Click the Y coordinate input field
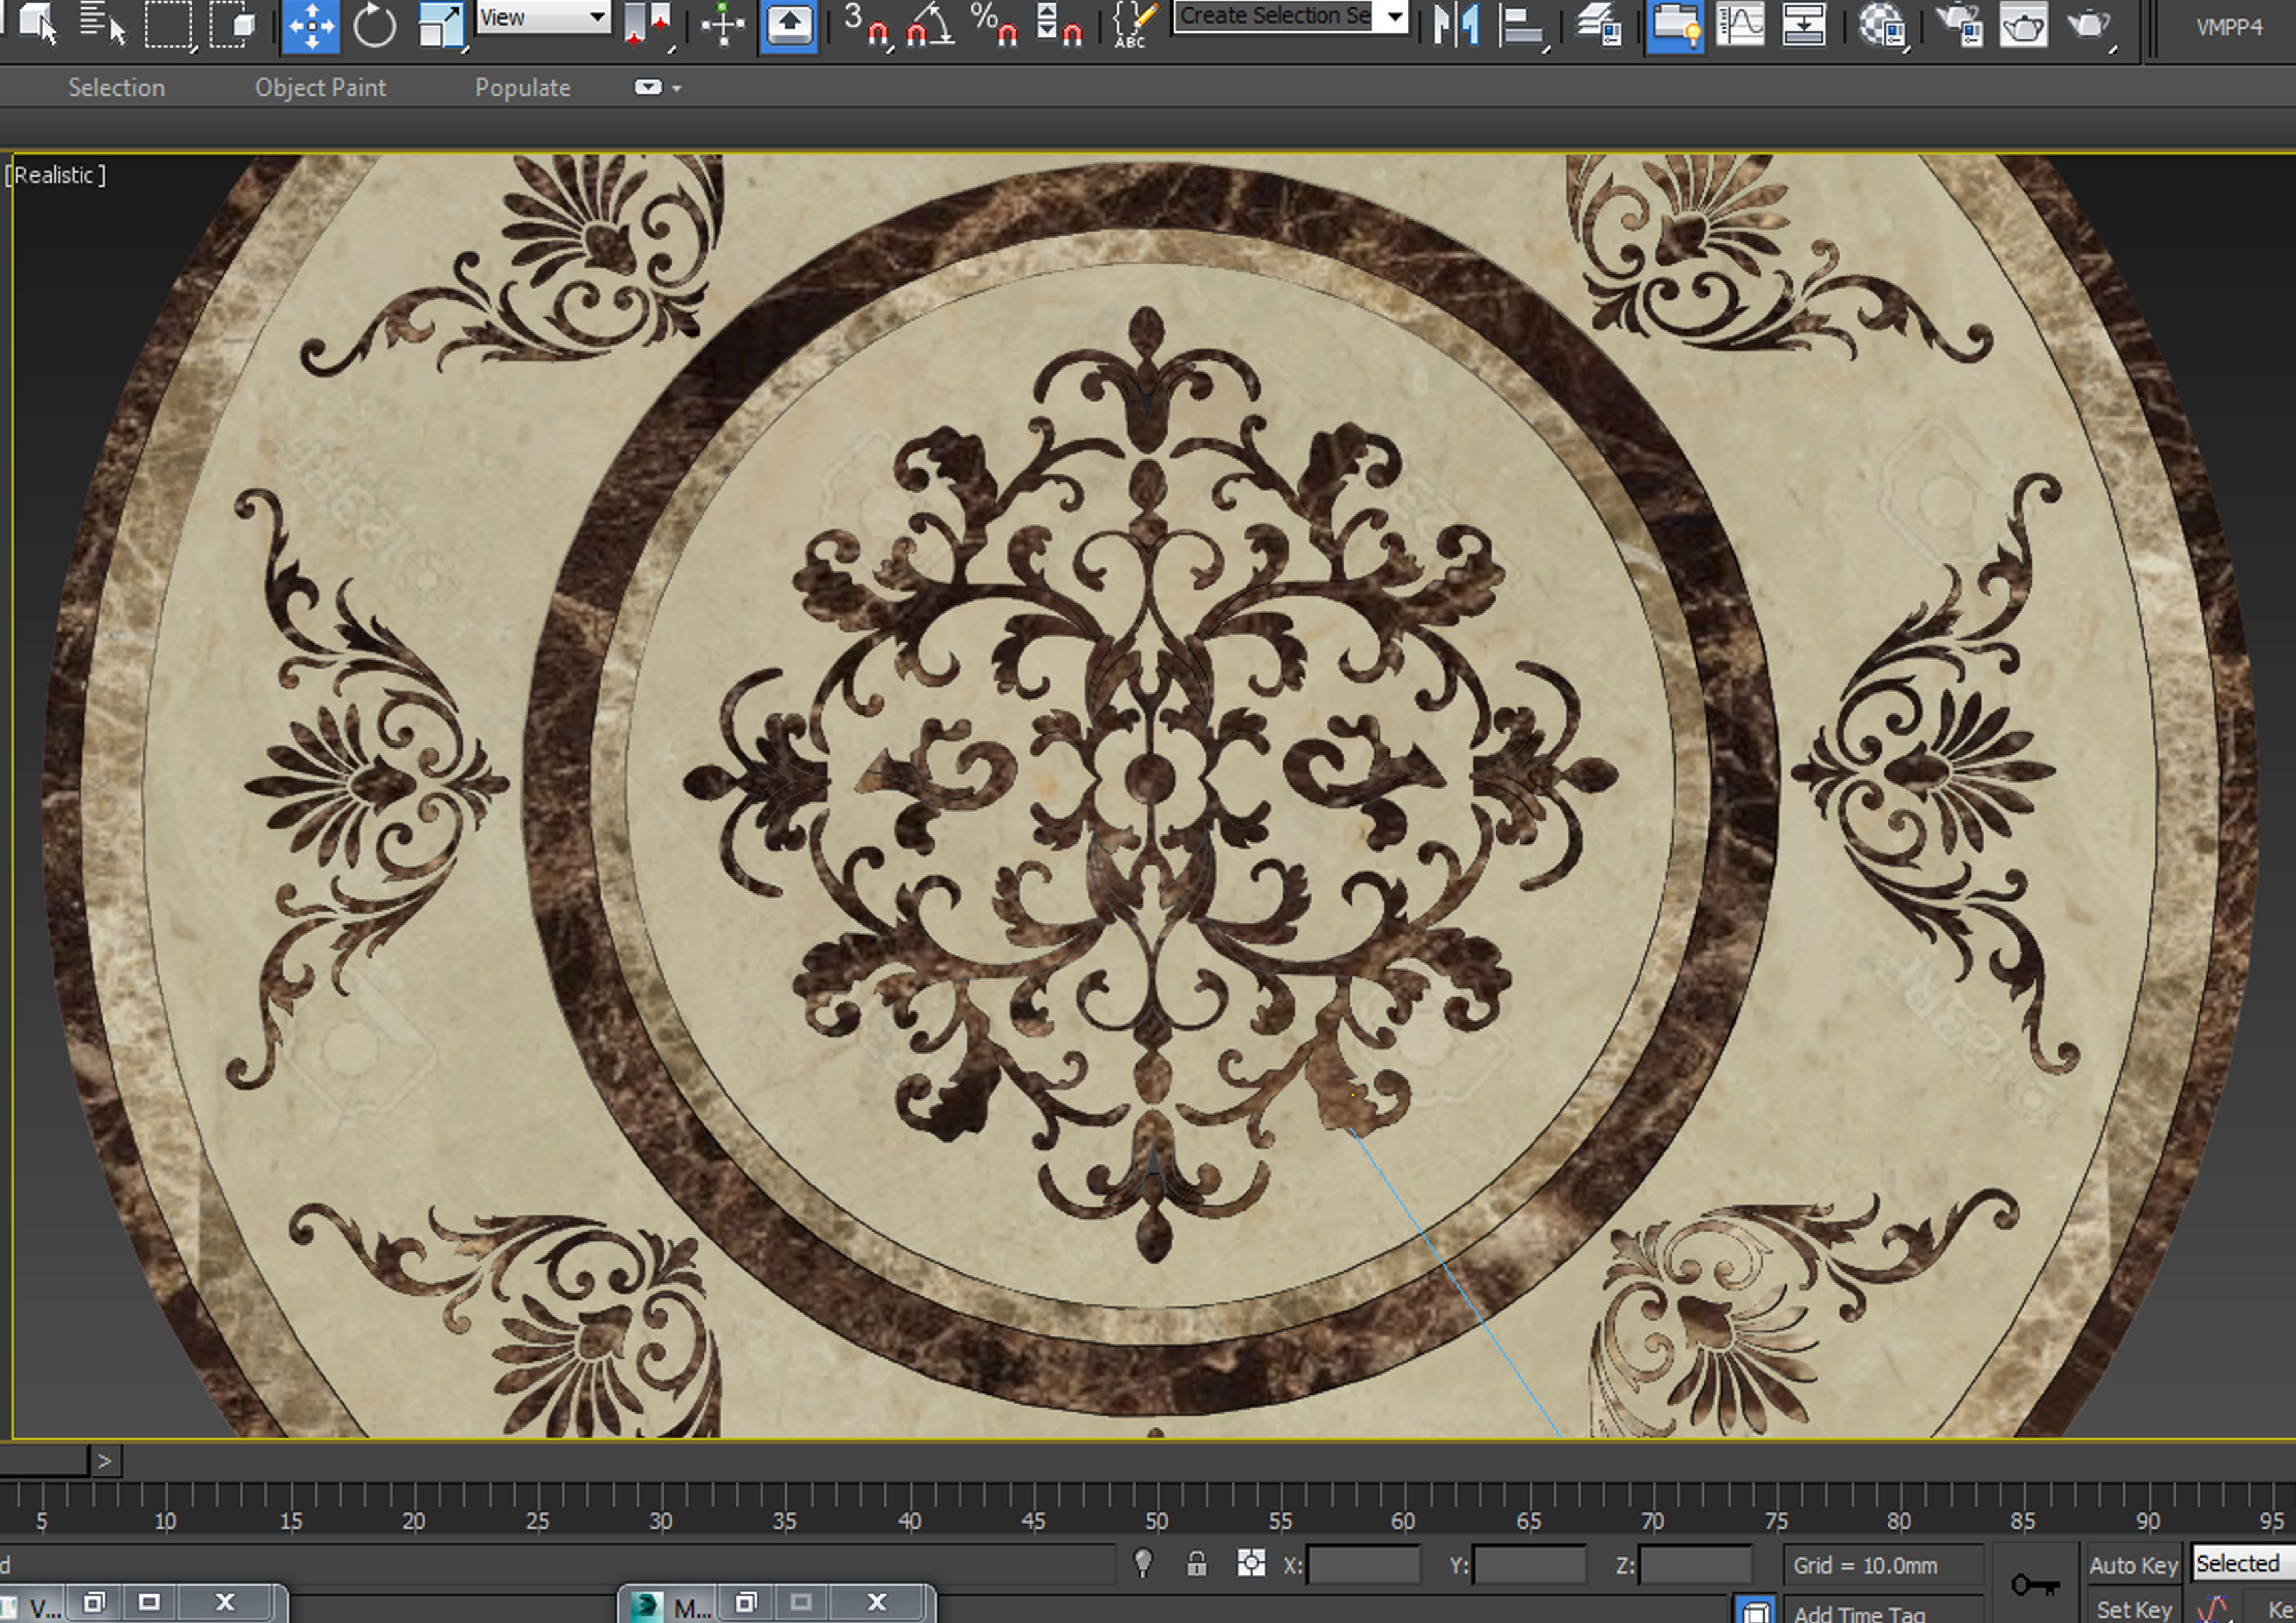This screenshot has height=1623, width=2296. 1530,1565
